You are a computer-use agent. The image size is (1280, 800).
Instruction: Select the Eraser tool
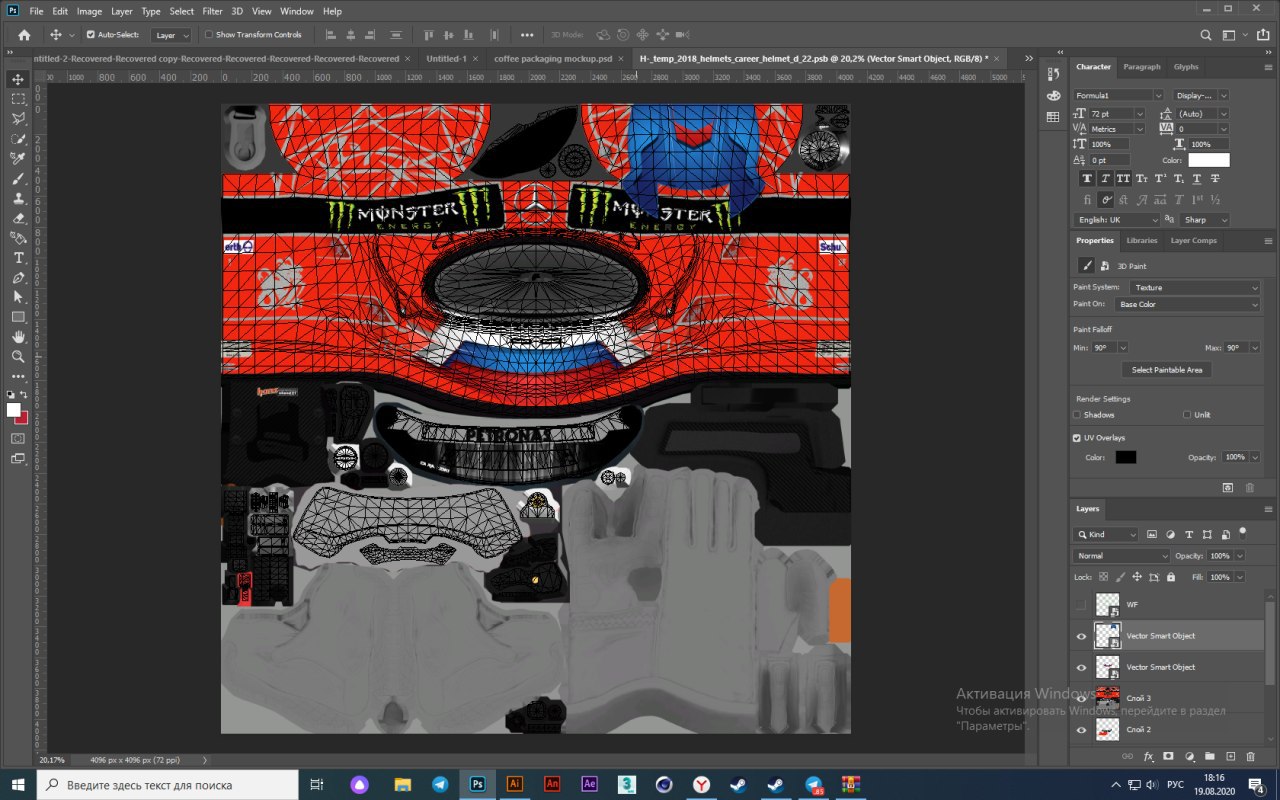tap(18, 217)
